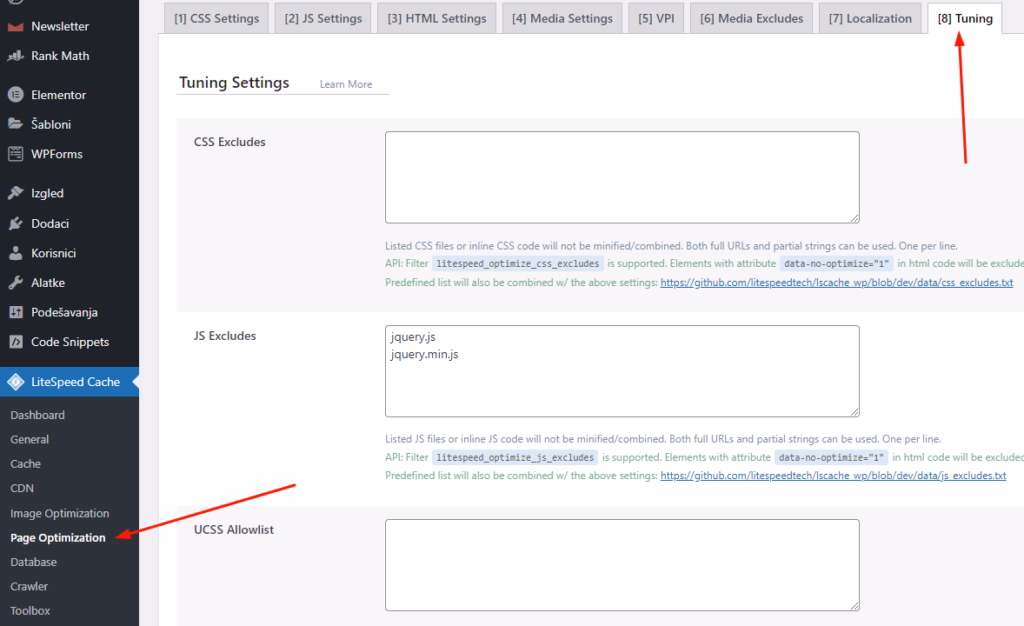Viewport: 1024px width, 626px height.
Task: Click the Alatke wrench icon
Action: 16,283
